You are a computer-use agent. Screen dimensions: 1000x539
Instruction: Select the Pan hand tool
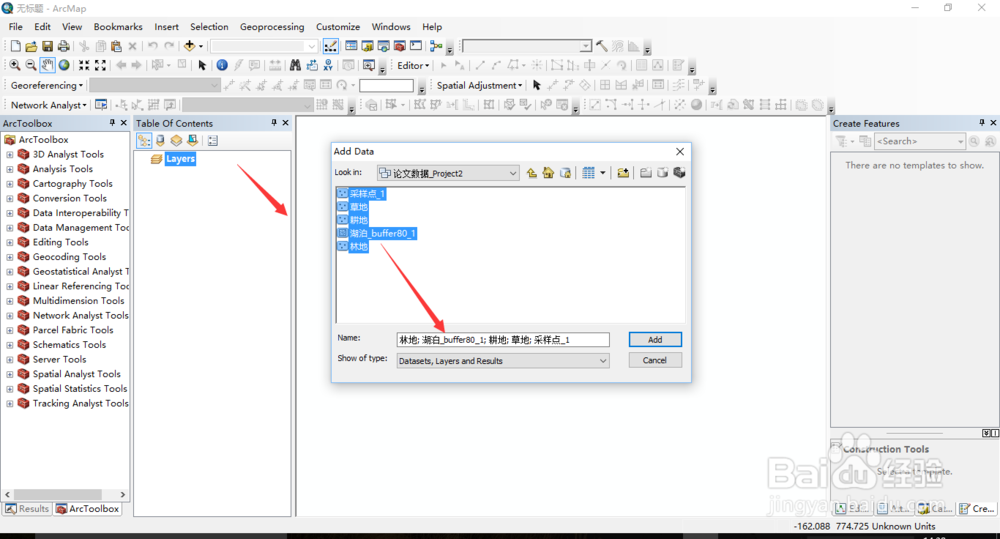click(x=47, y=65)
